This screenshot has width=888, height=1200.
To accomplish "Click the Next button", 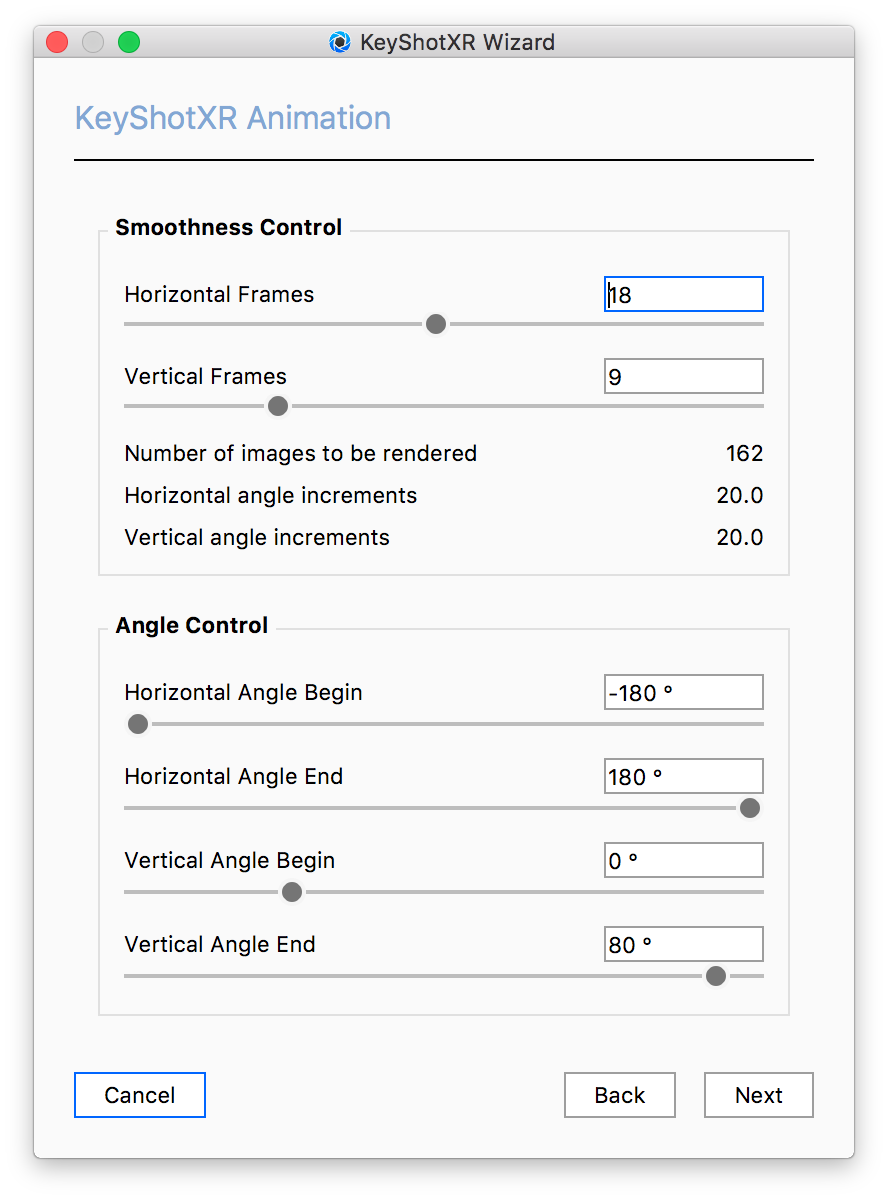I will pyautogui.click(x=758, y=1095).
